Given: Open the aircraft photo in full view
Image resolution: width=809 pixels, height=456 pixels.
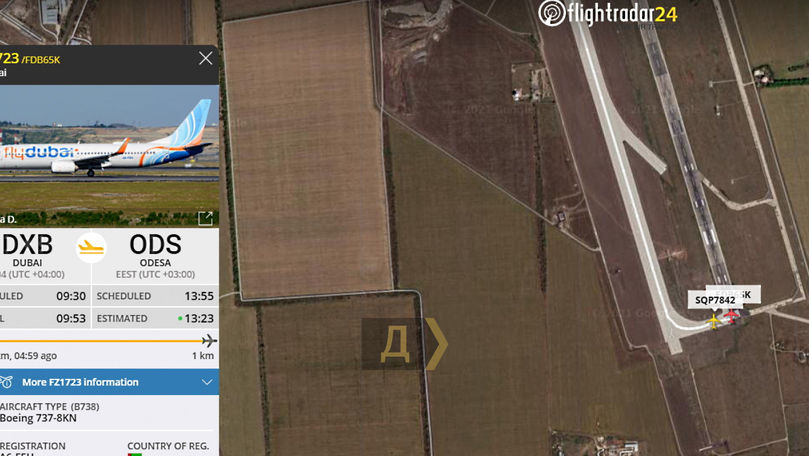Looking at the screenshot, I should point(205,219).
